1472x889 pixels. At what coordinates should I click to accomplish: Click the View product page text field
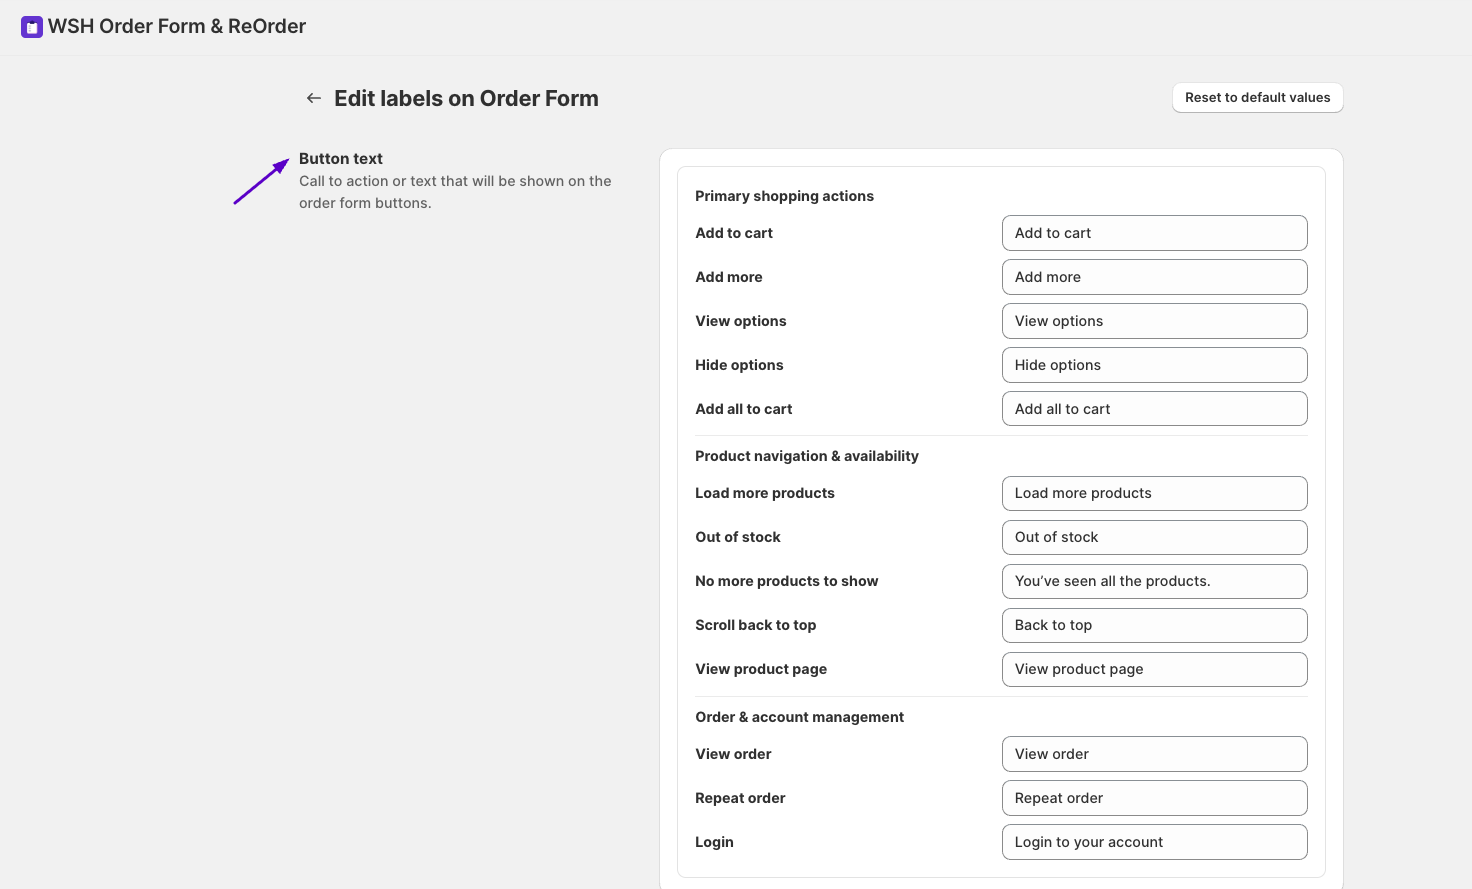pyautogui.click(x=1154, y=669)
